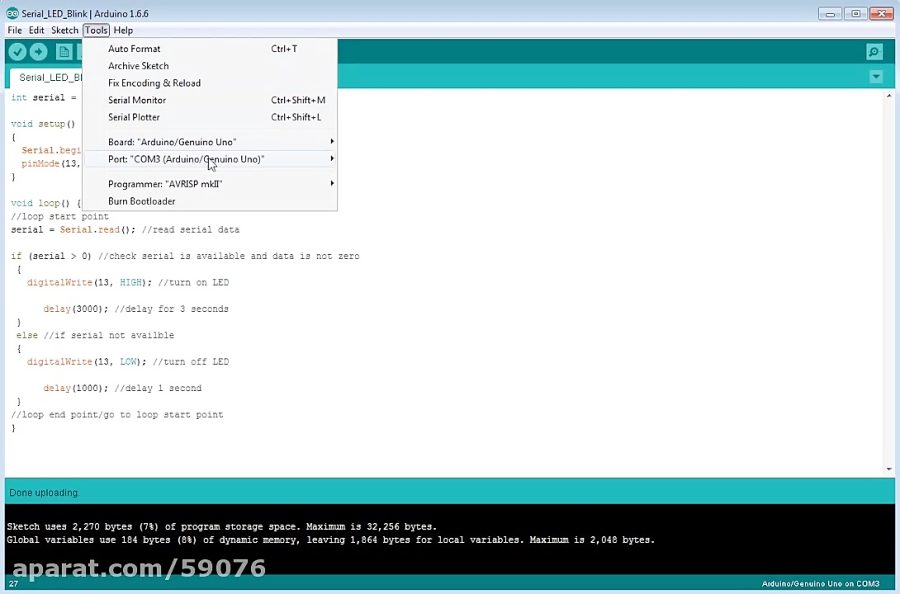Open the Sketch menu
The image size is (900, 594).
pos(64,30)
